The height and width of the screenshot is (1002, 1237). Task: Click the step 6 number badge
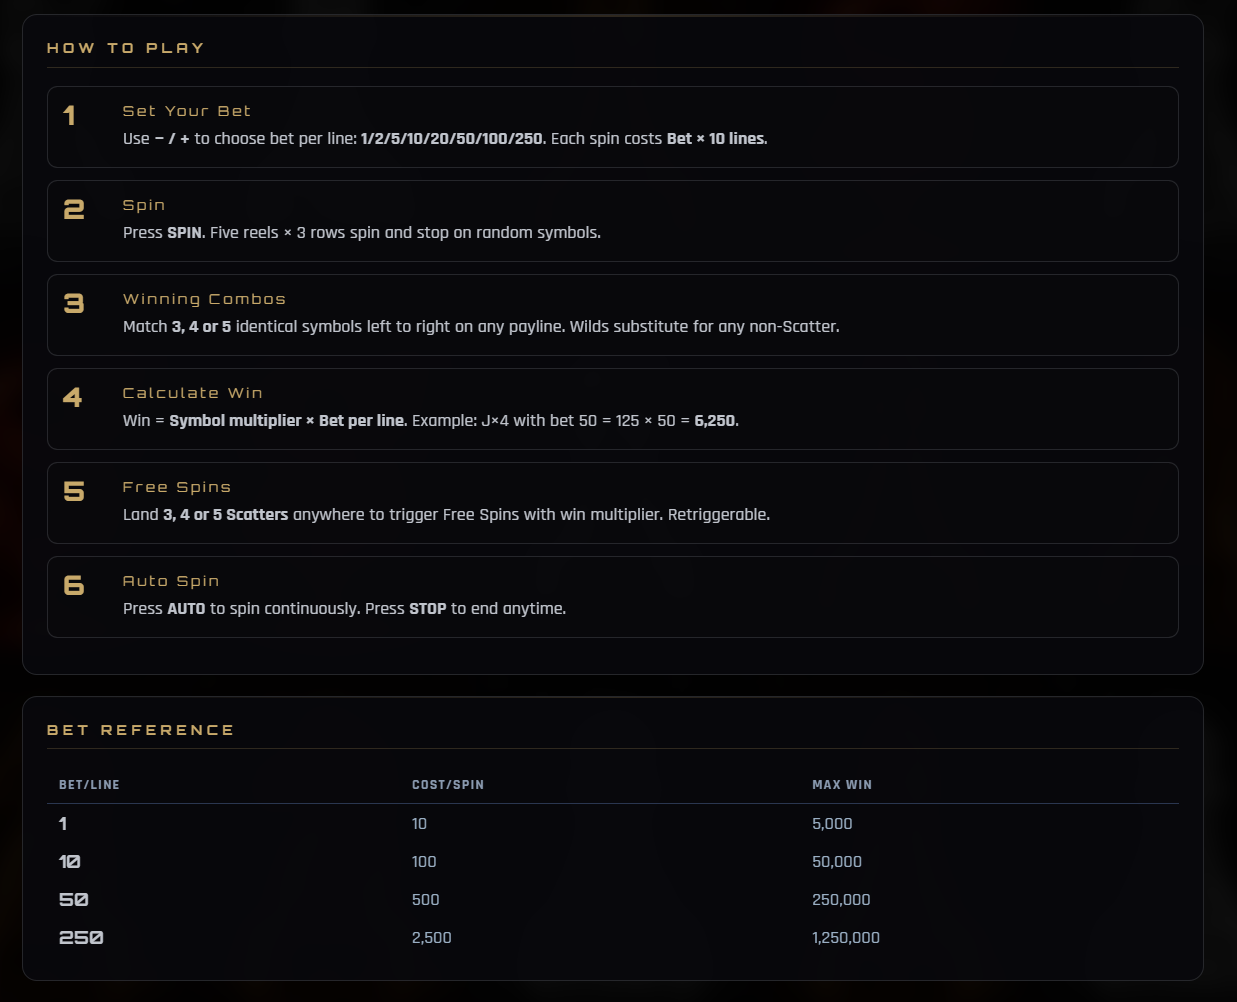[74, 585]
